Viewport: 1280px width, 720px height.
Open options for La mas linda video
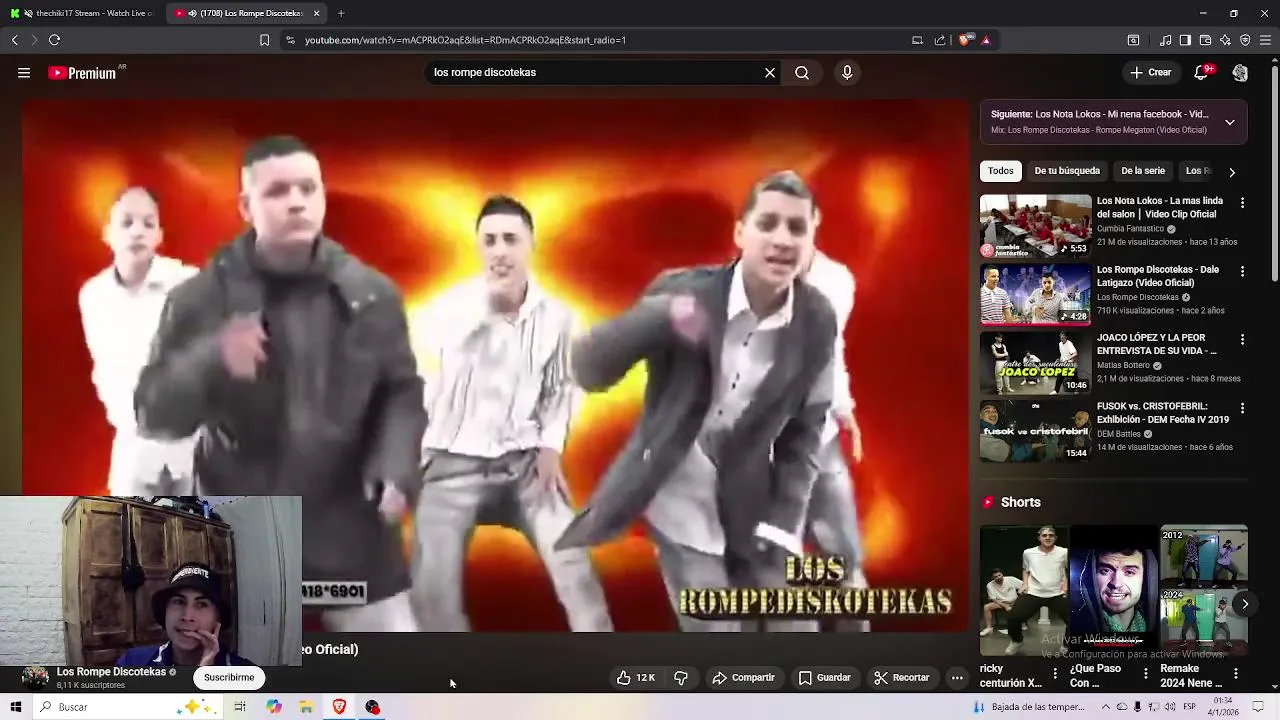pyautogui.click(x=1243, y=203)
